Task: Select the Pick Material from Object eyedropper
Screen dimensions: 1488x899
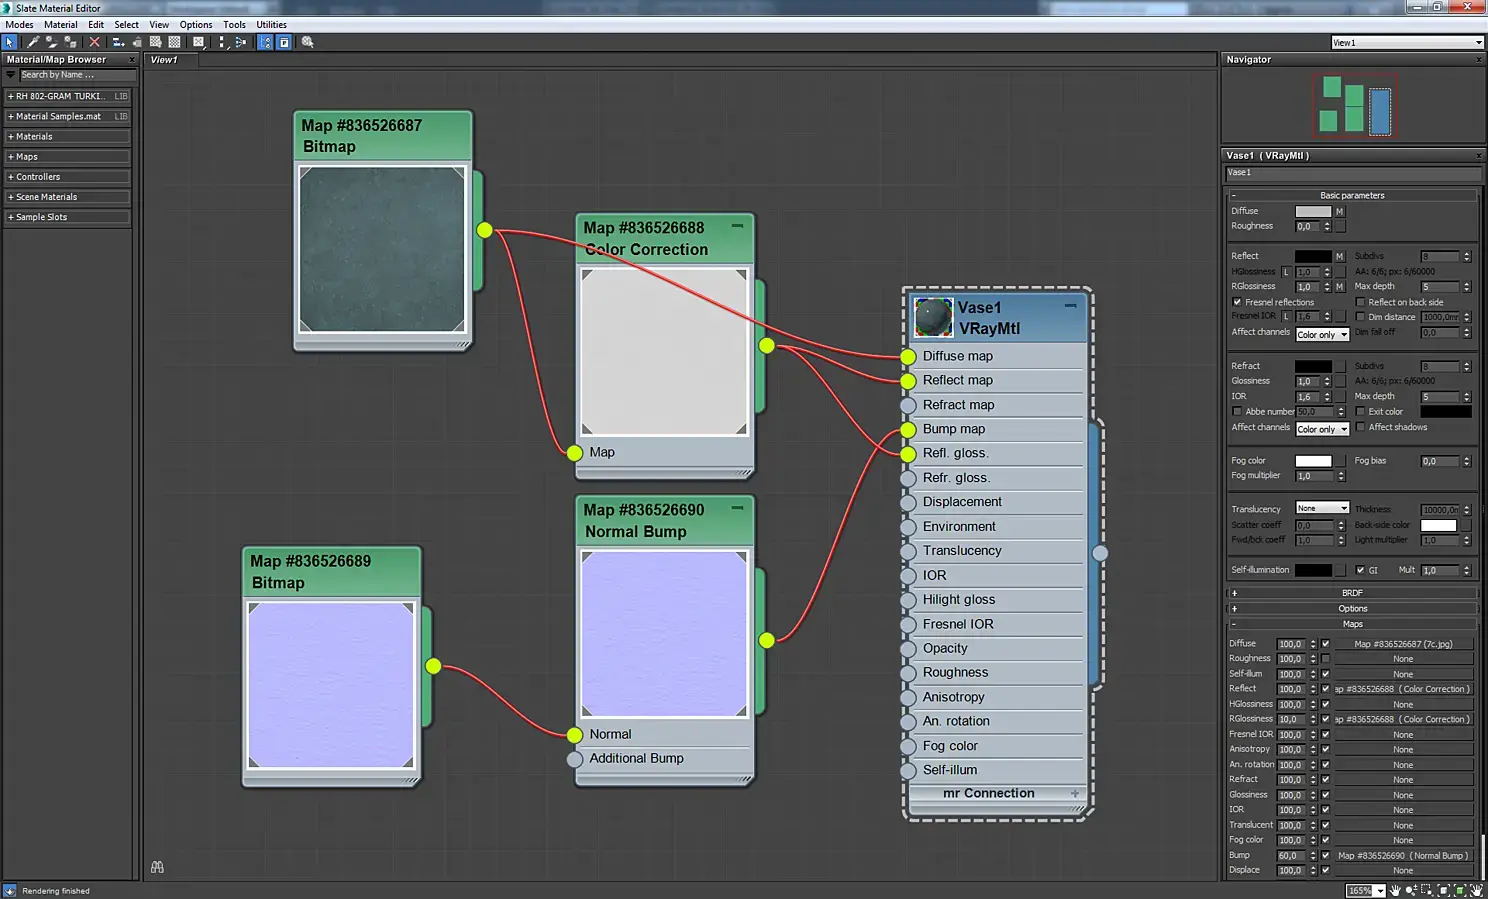Action: click(x=33, y=42)
